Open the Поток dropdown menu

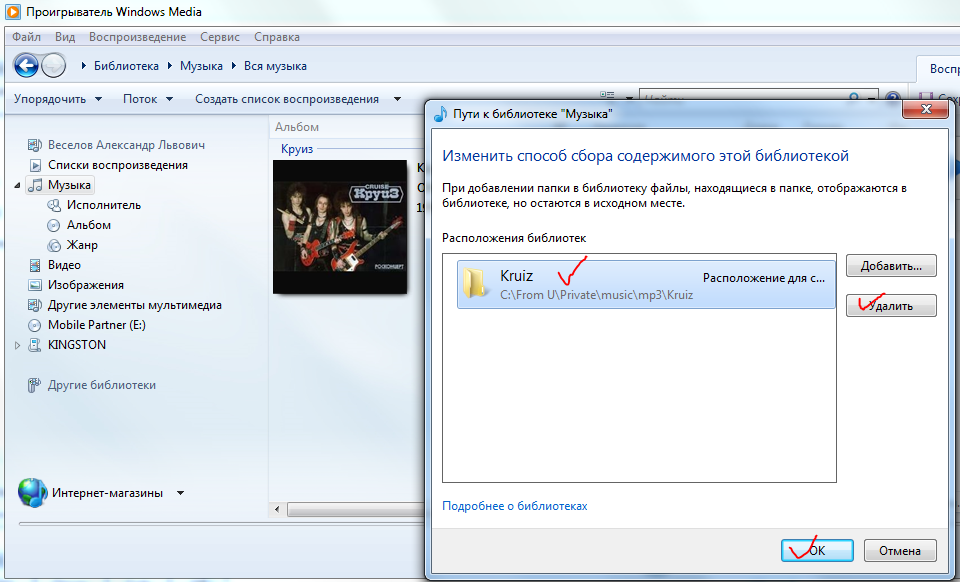(x=148, y=99)
